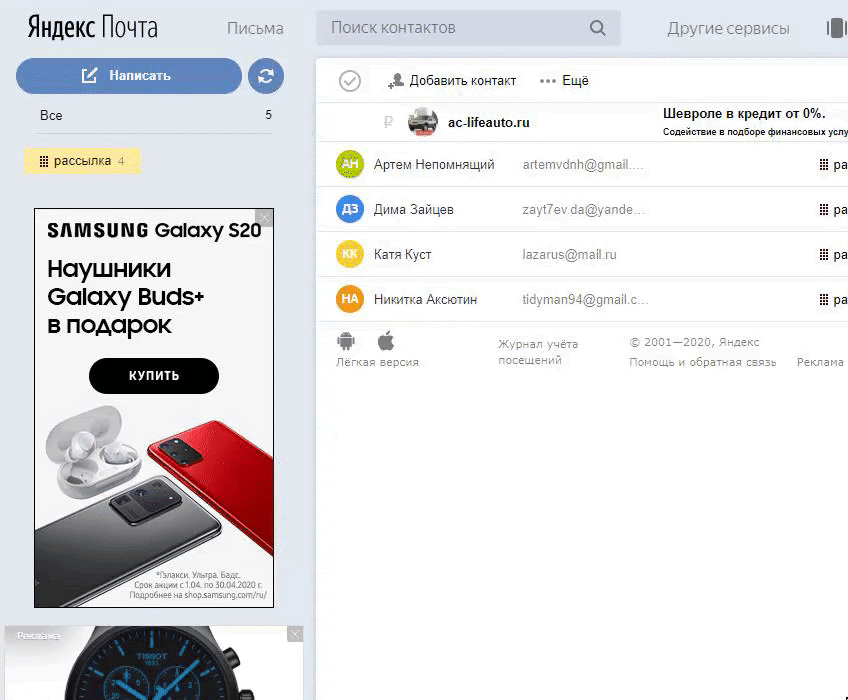Click group tag in Катя Куст row
This screenshot has height=700, width=848.
pos(833,254)
